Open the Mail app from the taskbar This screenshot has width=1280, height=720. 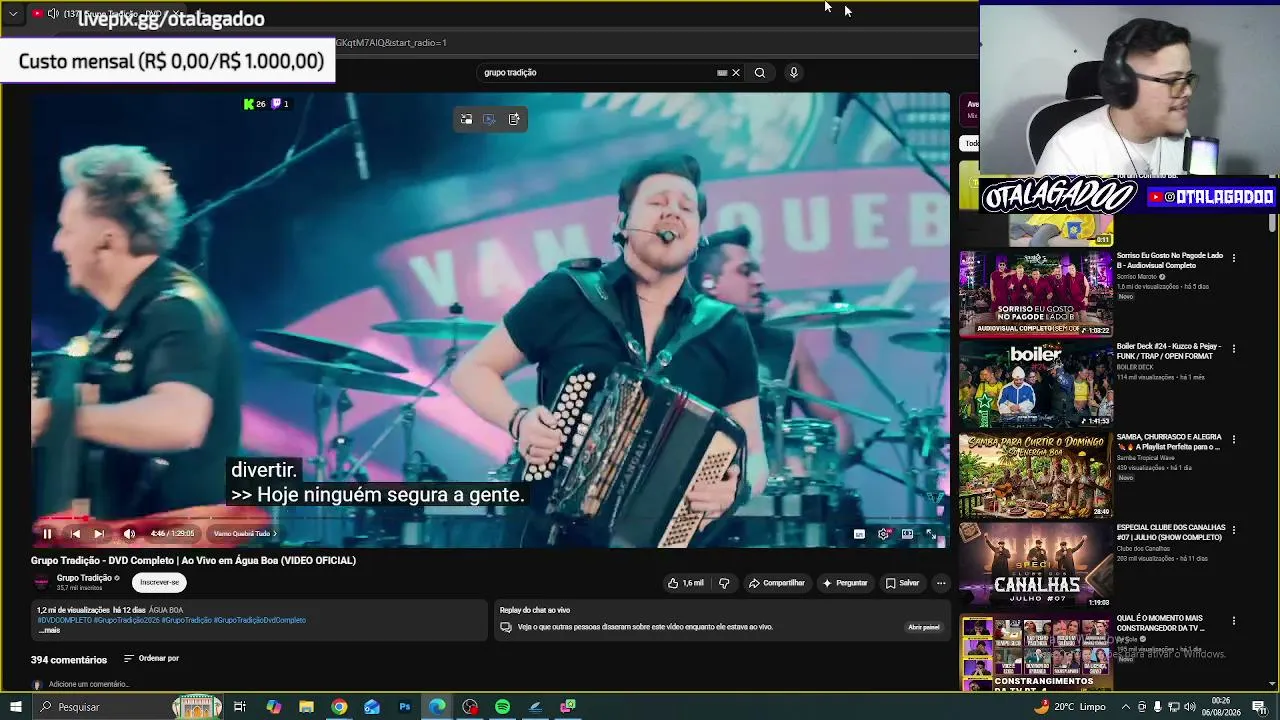coord(372,707)
